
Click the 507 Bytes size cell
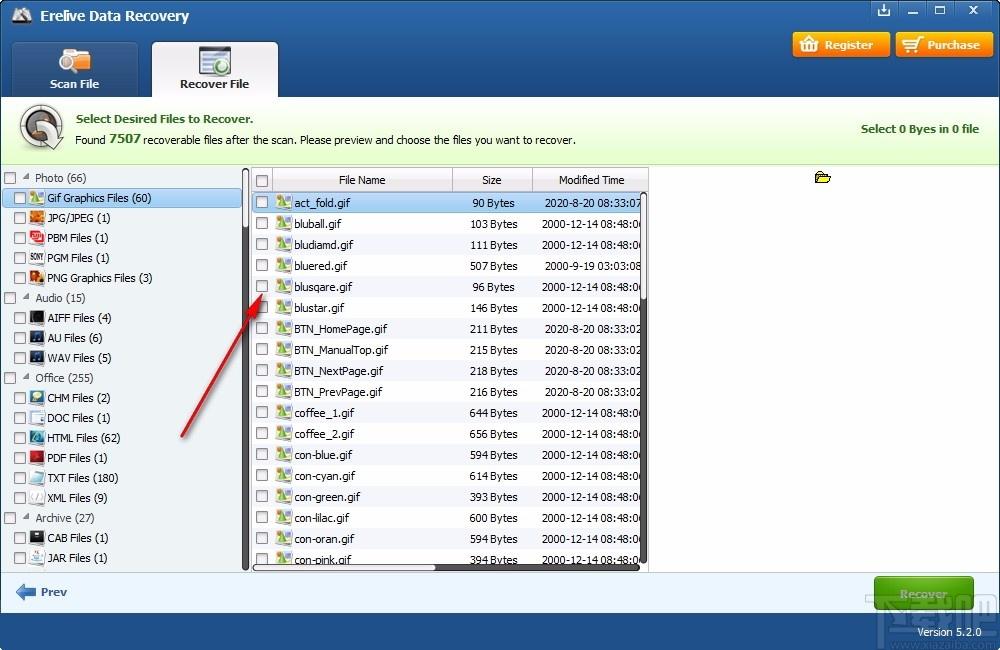(x=494, y=265)
